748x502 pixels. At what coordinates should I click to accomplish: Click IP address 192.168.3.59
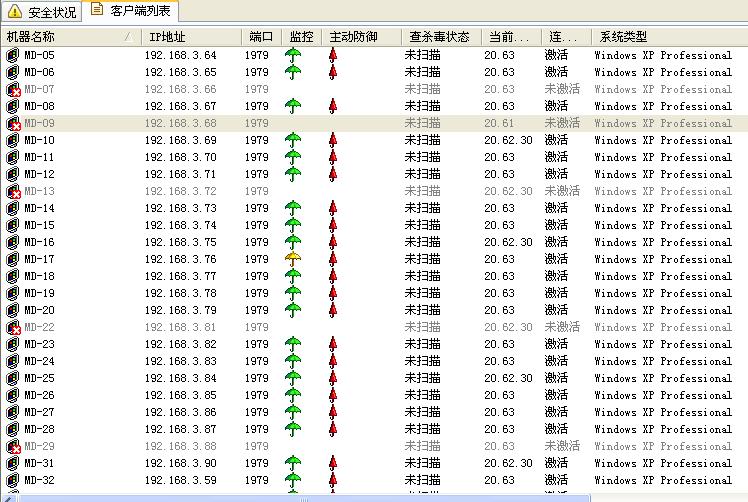pos(181,480)
